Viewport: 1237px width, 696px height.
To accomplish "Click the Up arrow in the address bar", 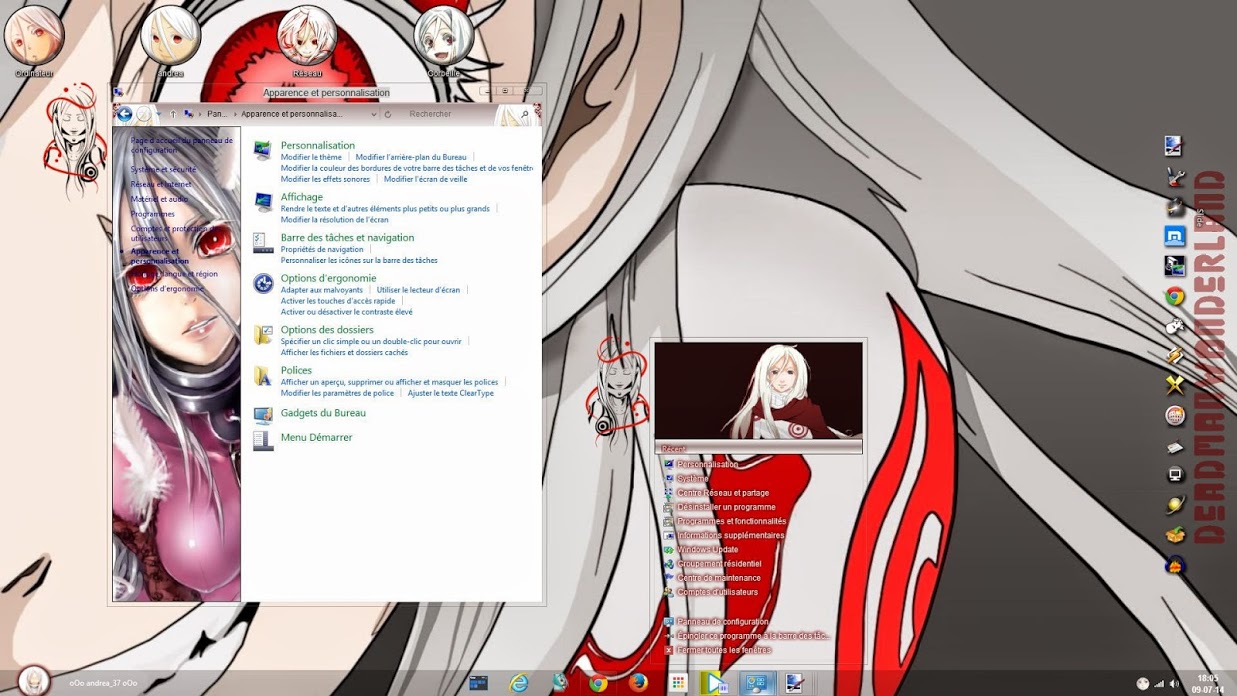I will click(173, 114).
